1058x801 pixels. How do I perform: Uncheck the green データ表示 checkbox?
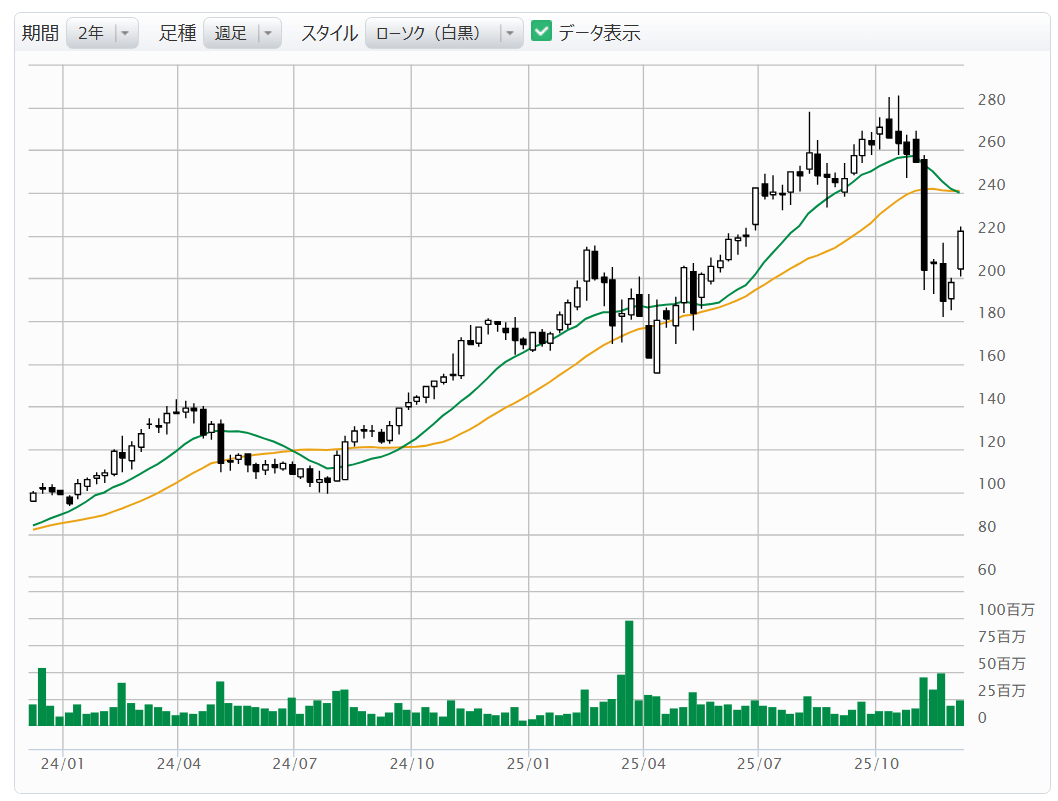(x=541, y=32)
